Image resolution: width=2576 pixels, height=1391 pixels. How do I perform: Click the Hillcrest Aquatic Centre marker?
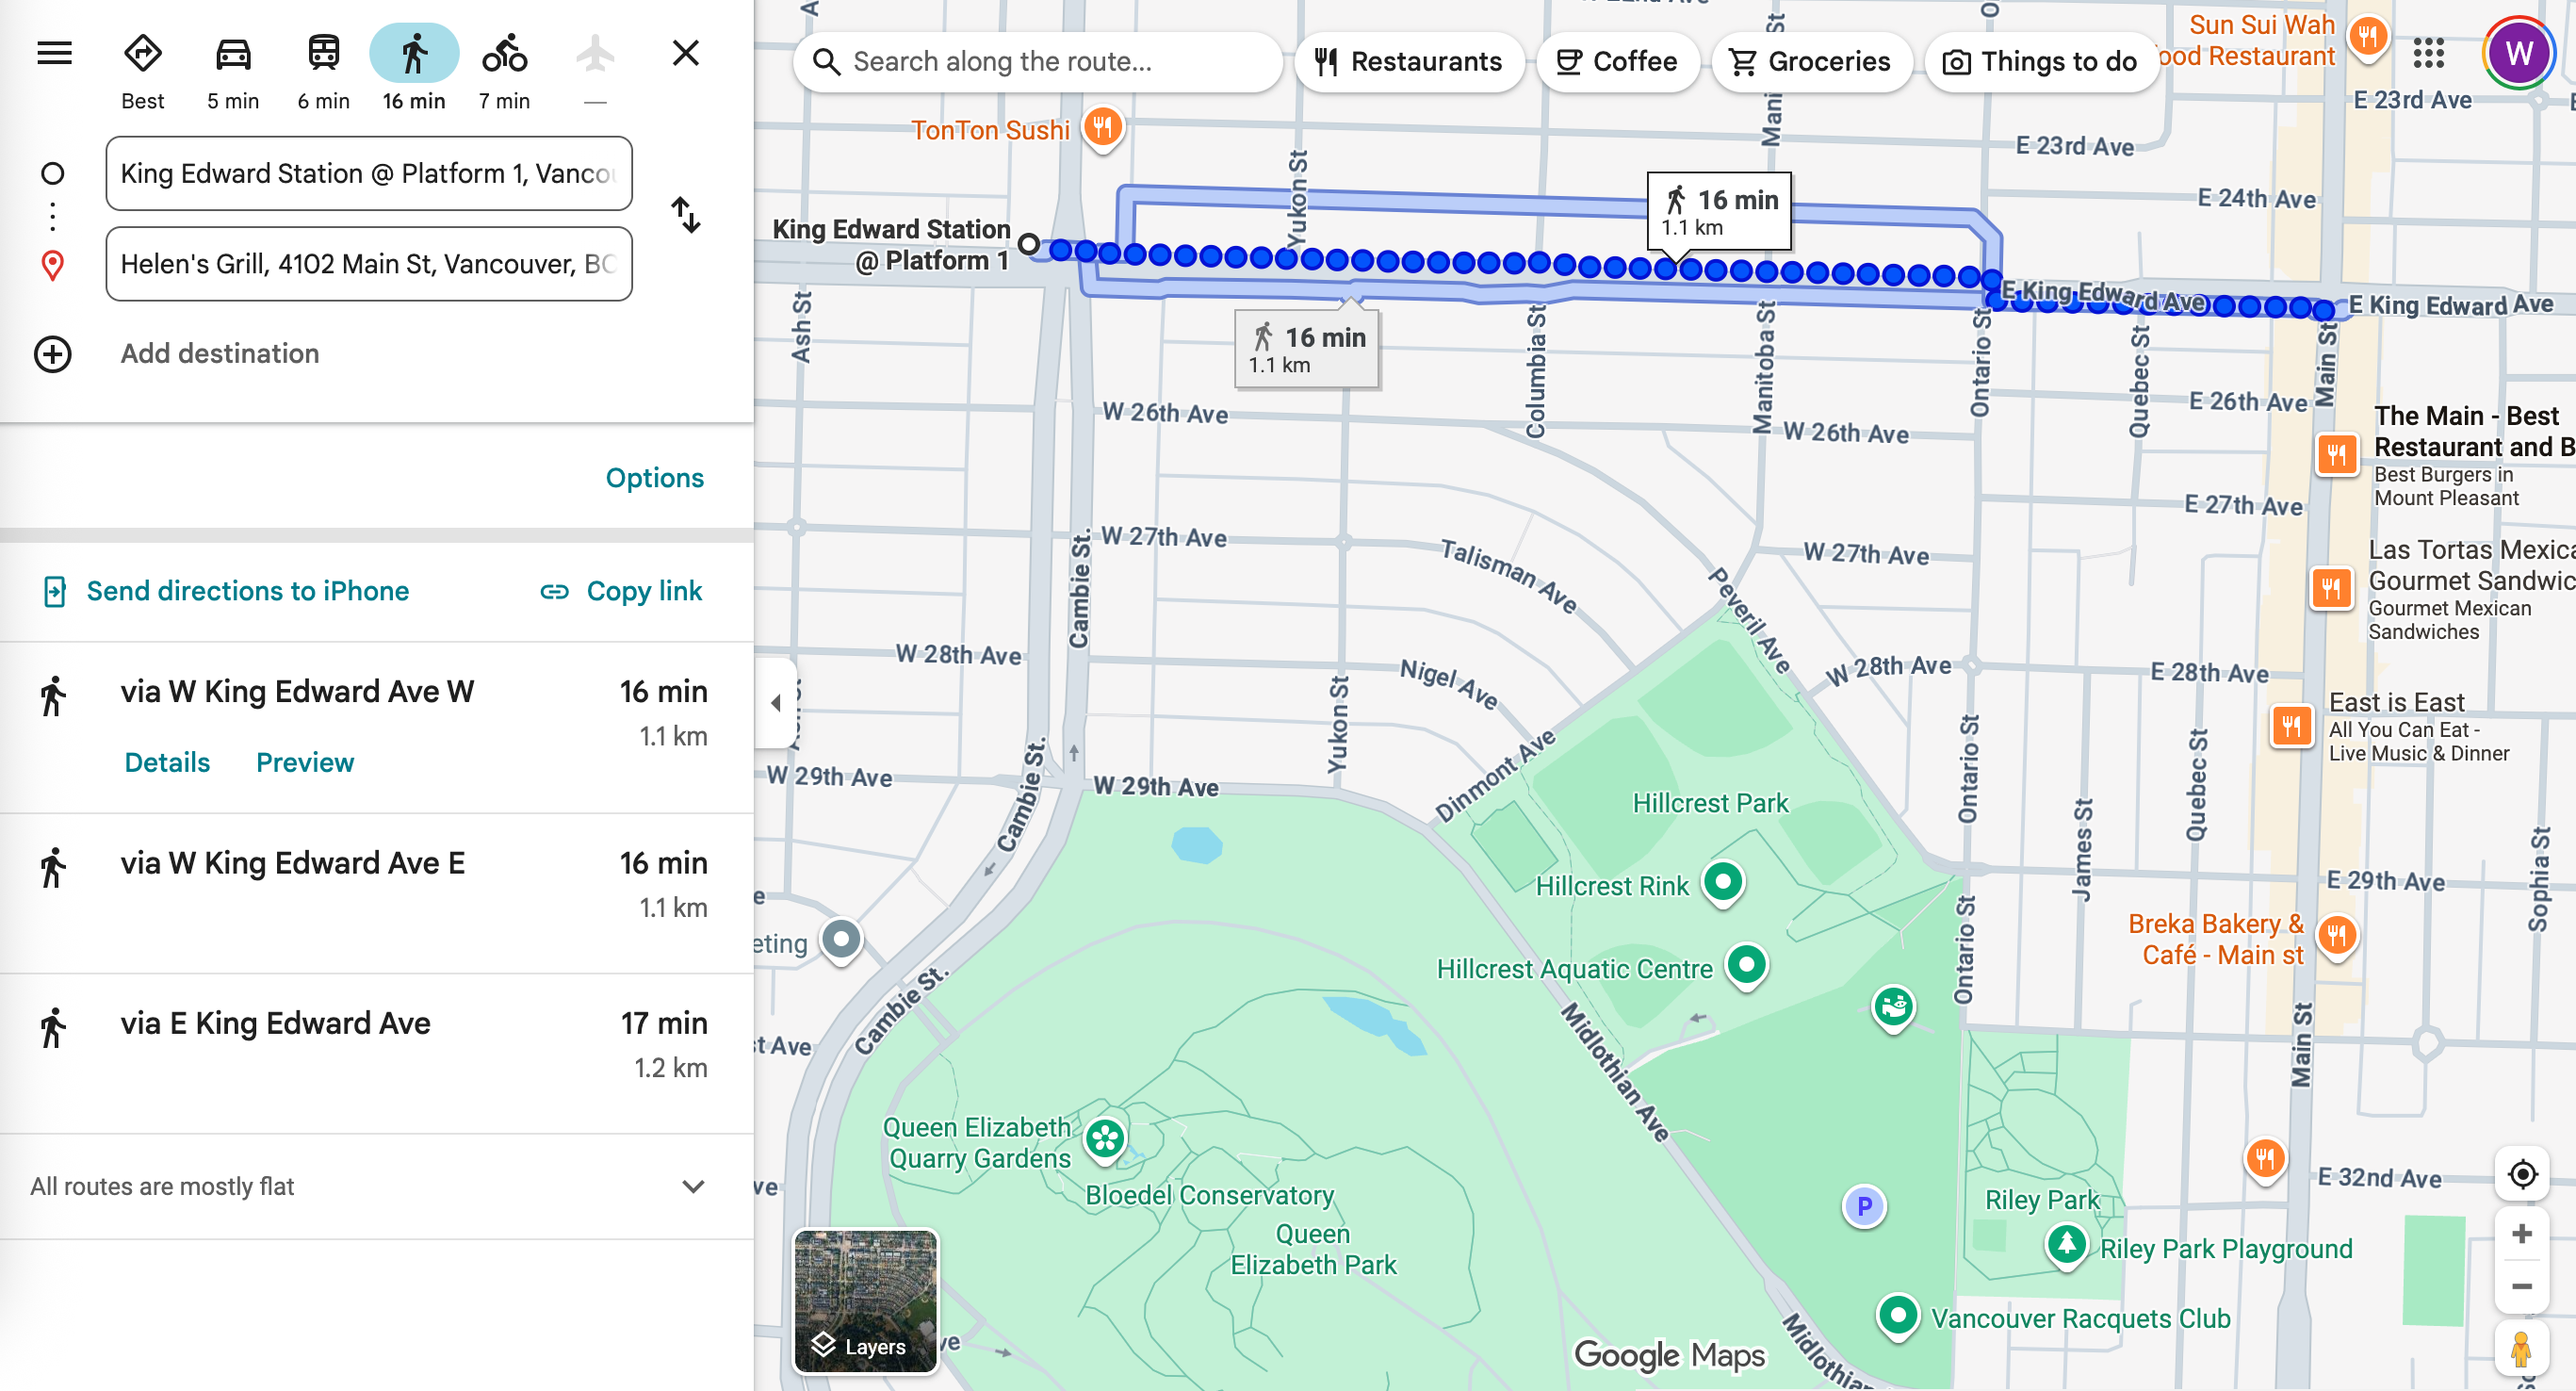tap(1746, 965)
